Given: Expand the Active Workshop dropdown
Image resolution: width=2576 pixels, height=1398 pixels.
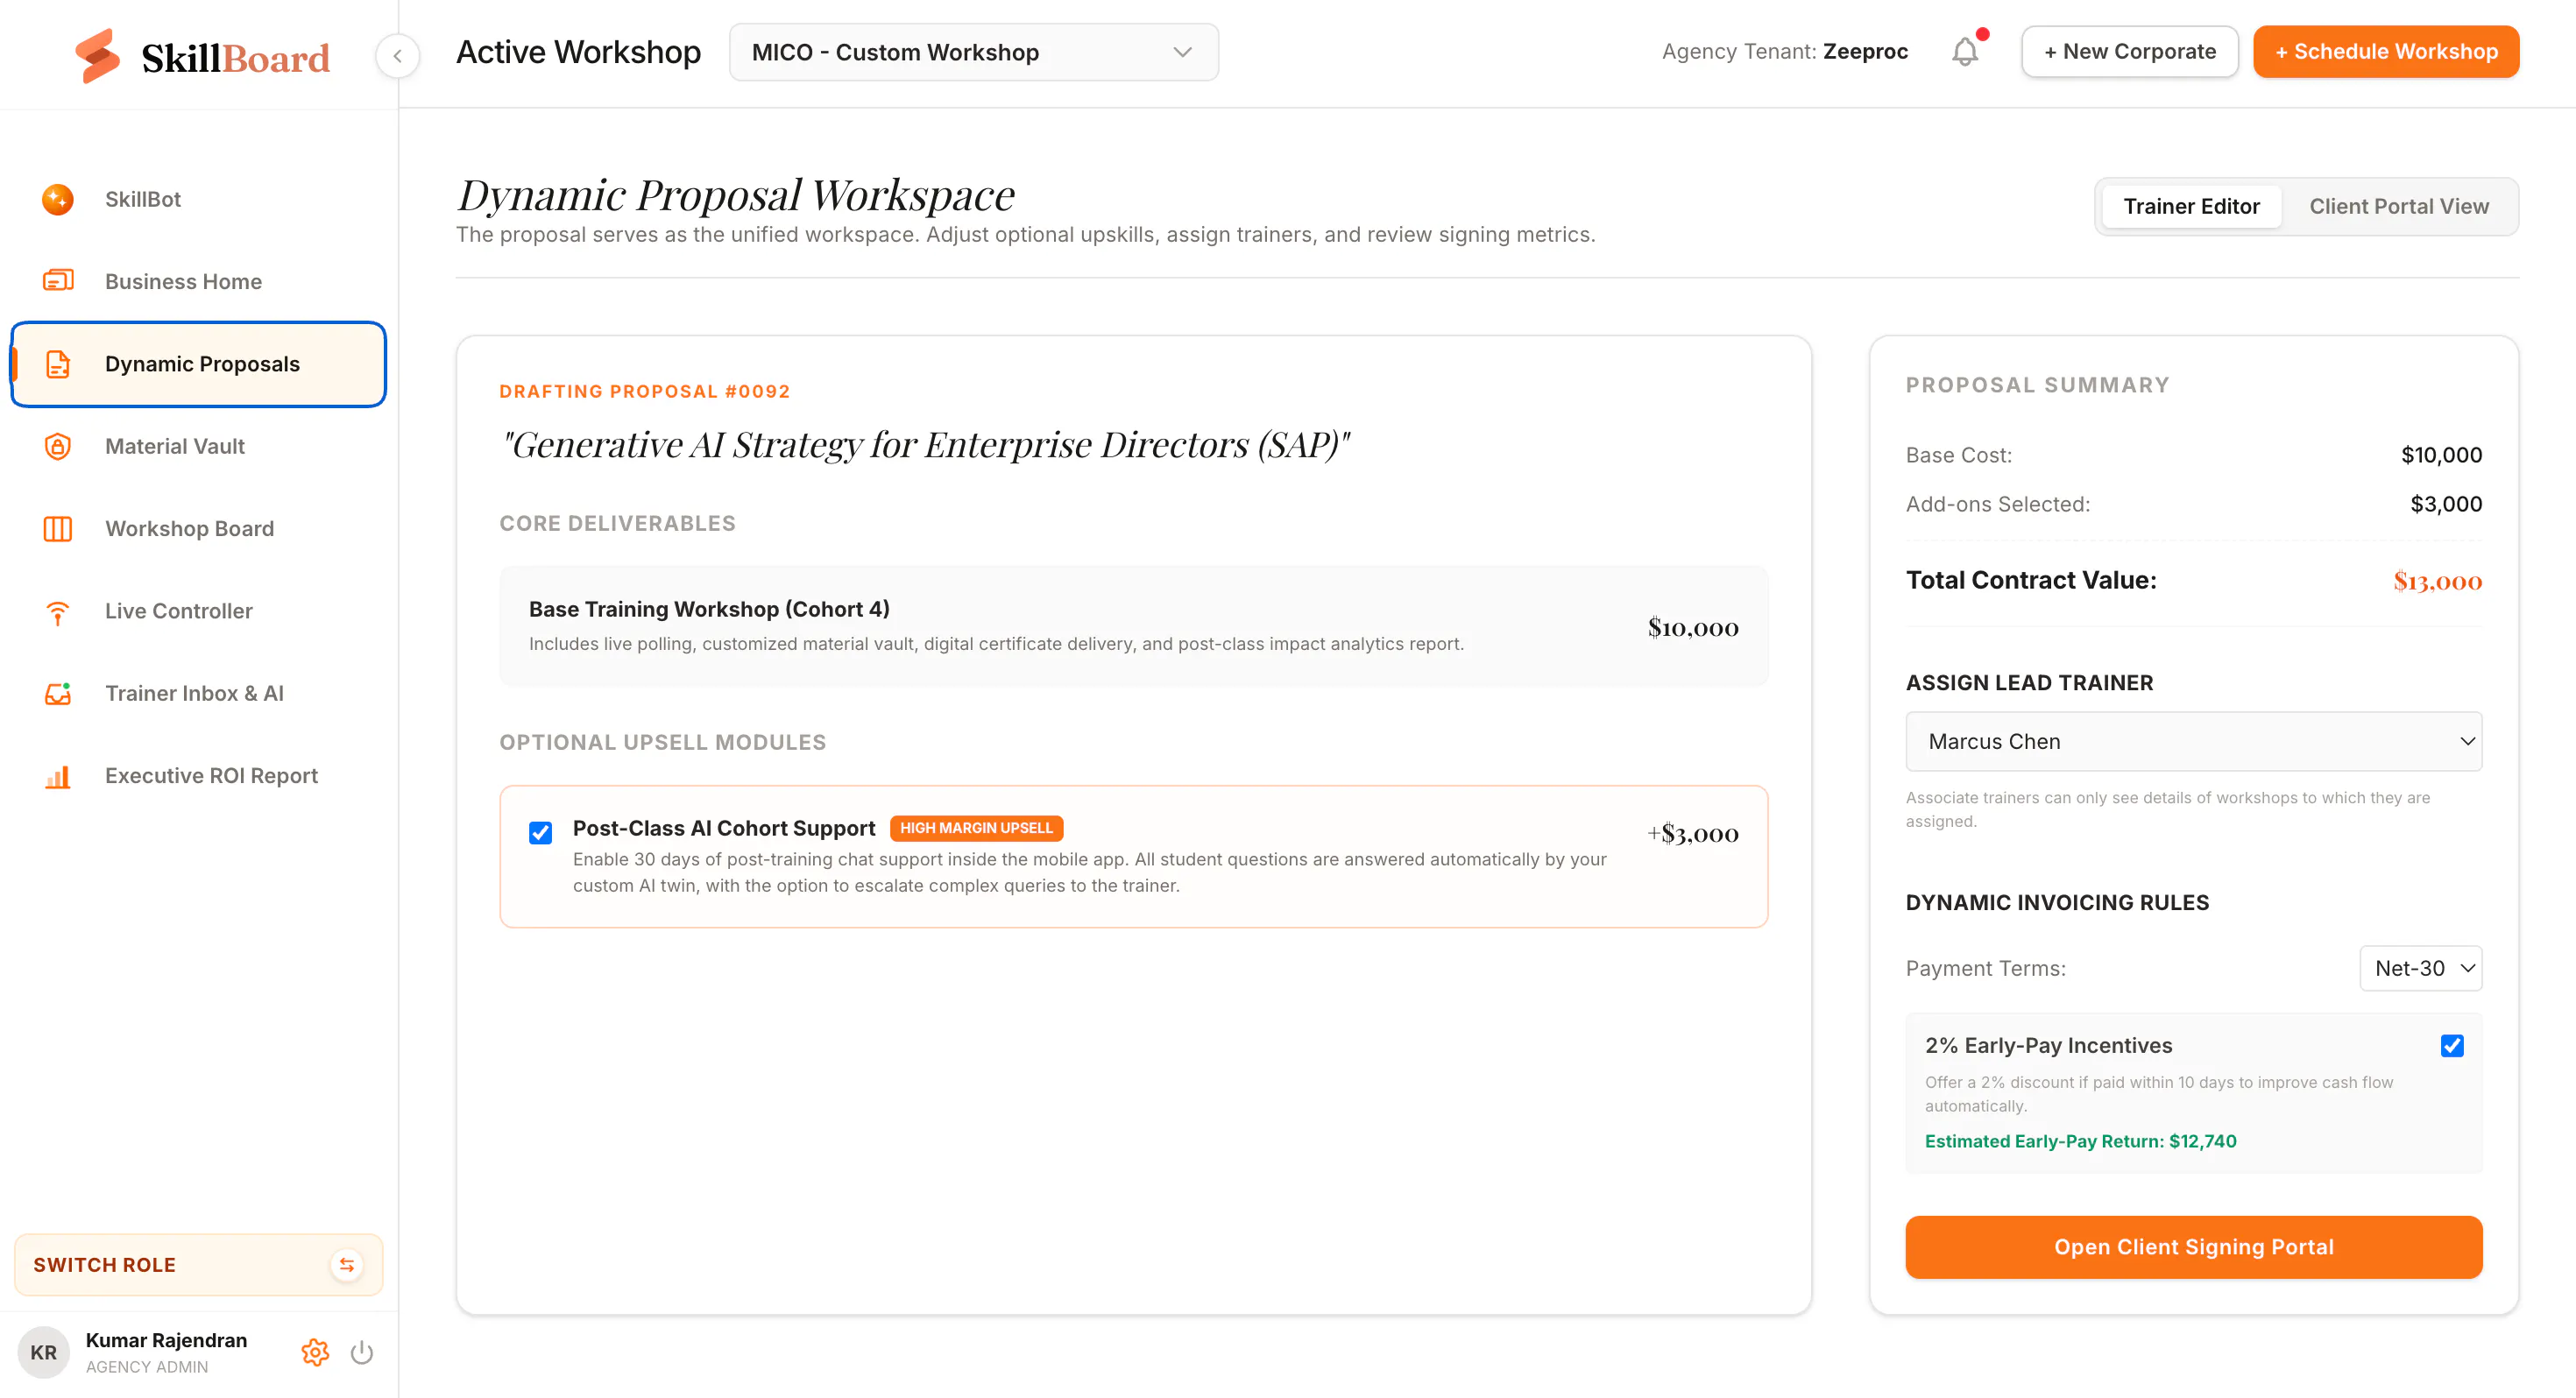Looking at the screenshot, I should tap(973, 52).
